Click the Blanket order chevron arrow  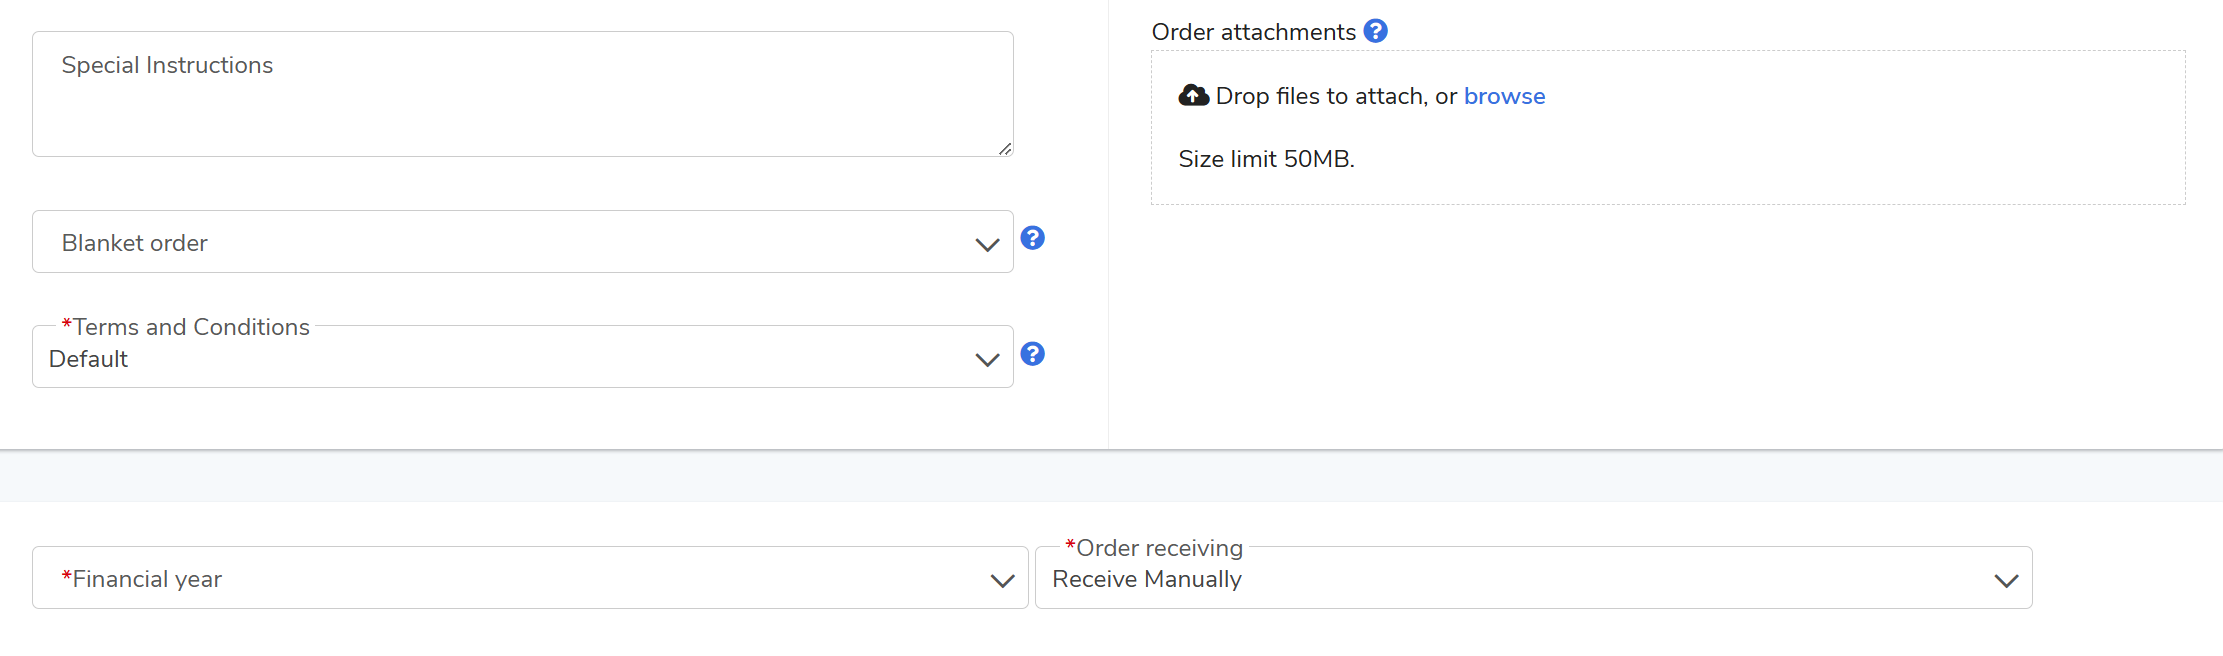point(987,244)
